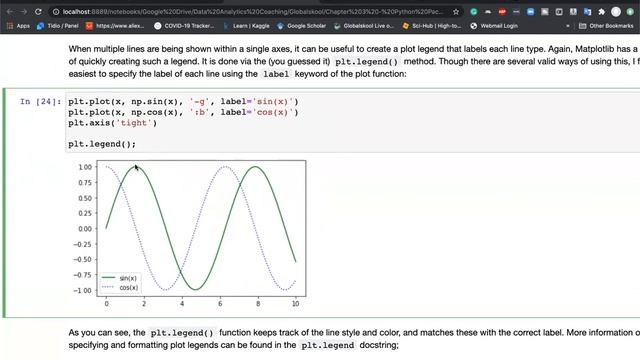Click the browser forward arrow
640x360 pixels.
point(24,12)
